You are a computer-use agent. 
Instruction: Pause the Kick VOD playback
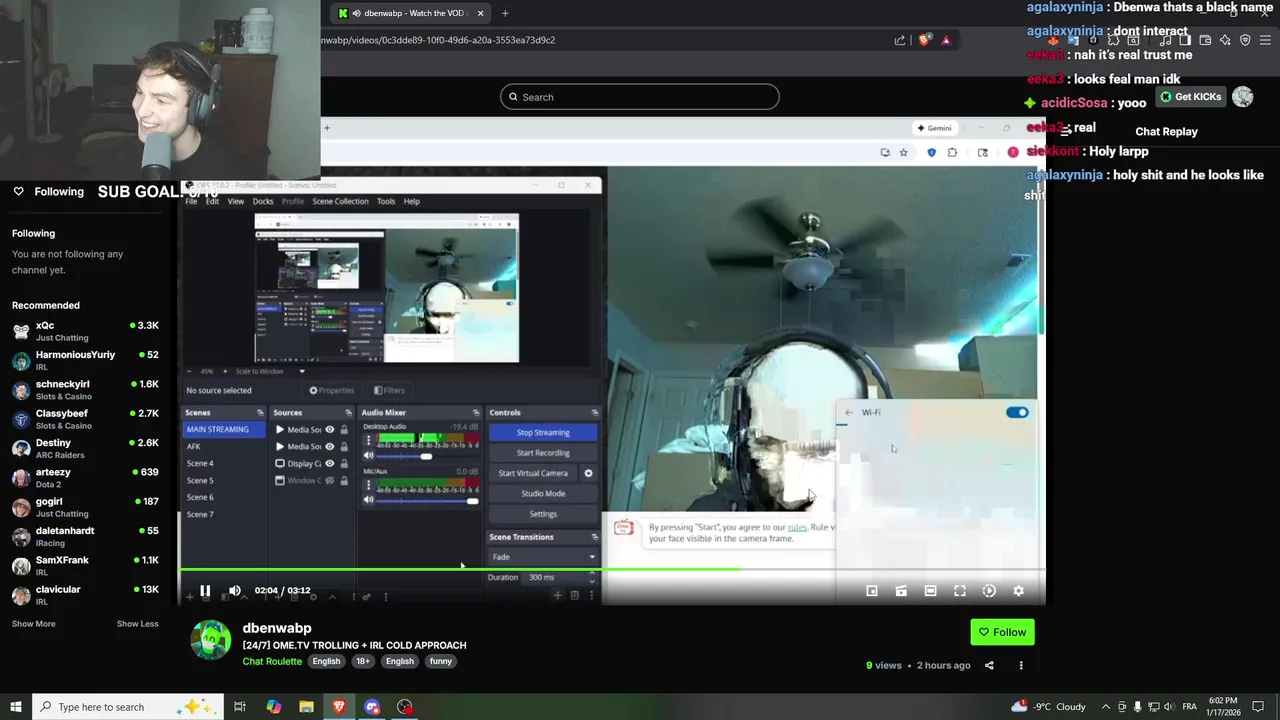205,591
